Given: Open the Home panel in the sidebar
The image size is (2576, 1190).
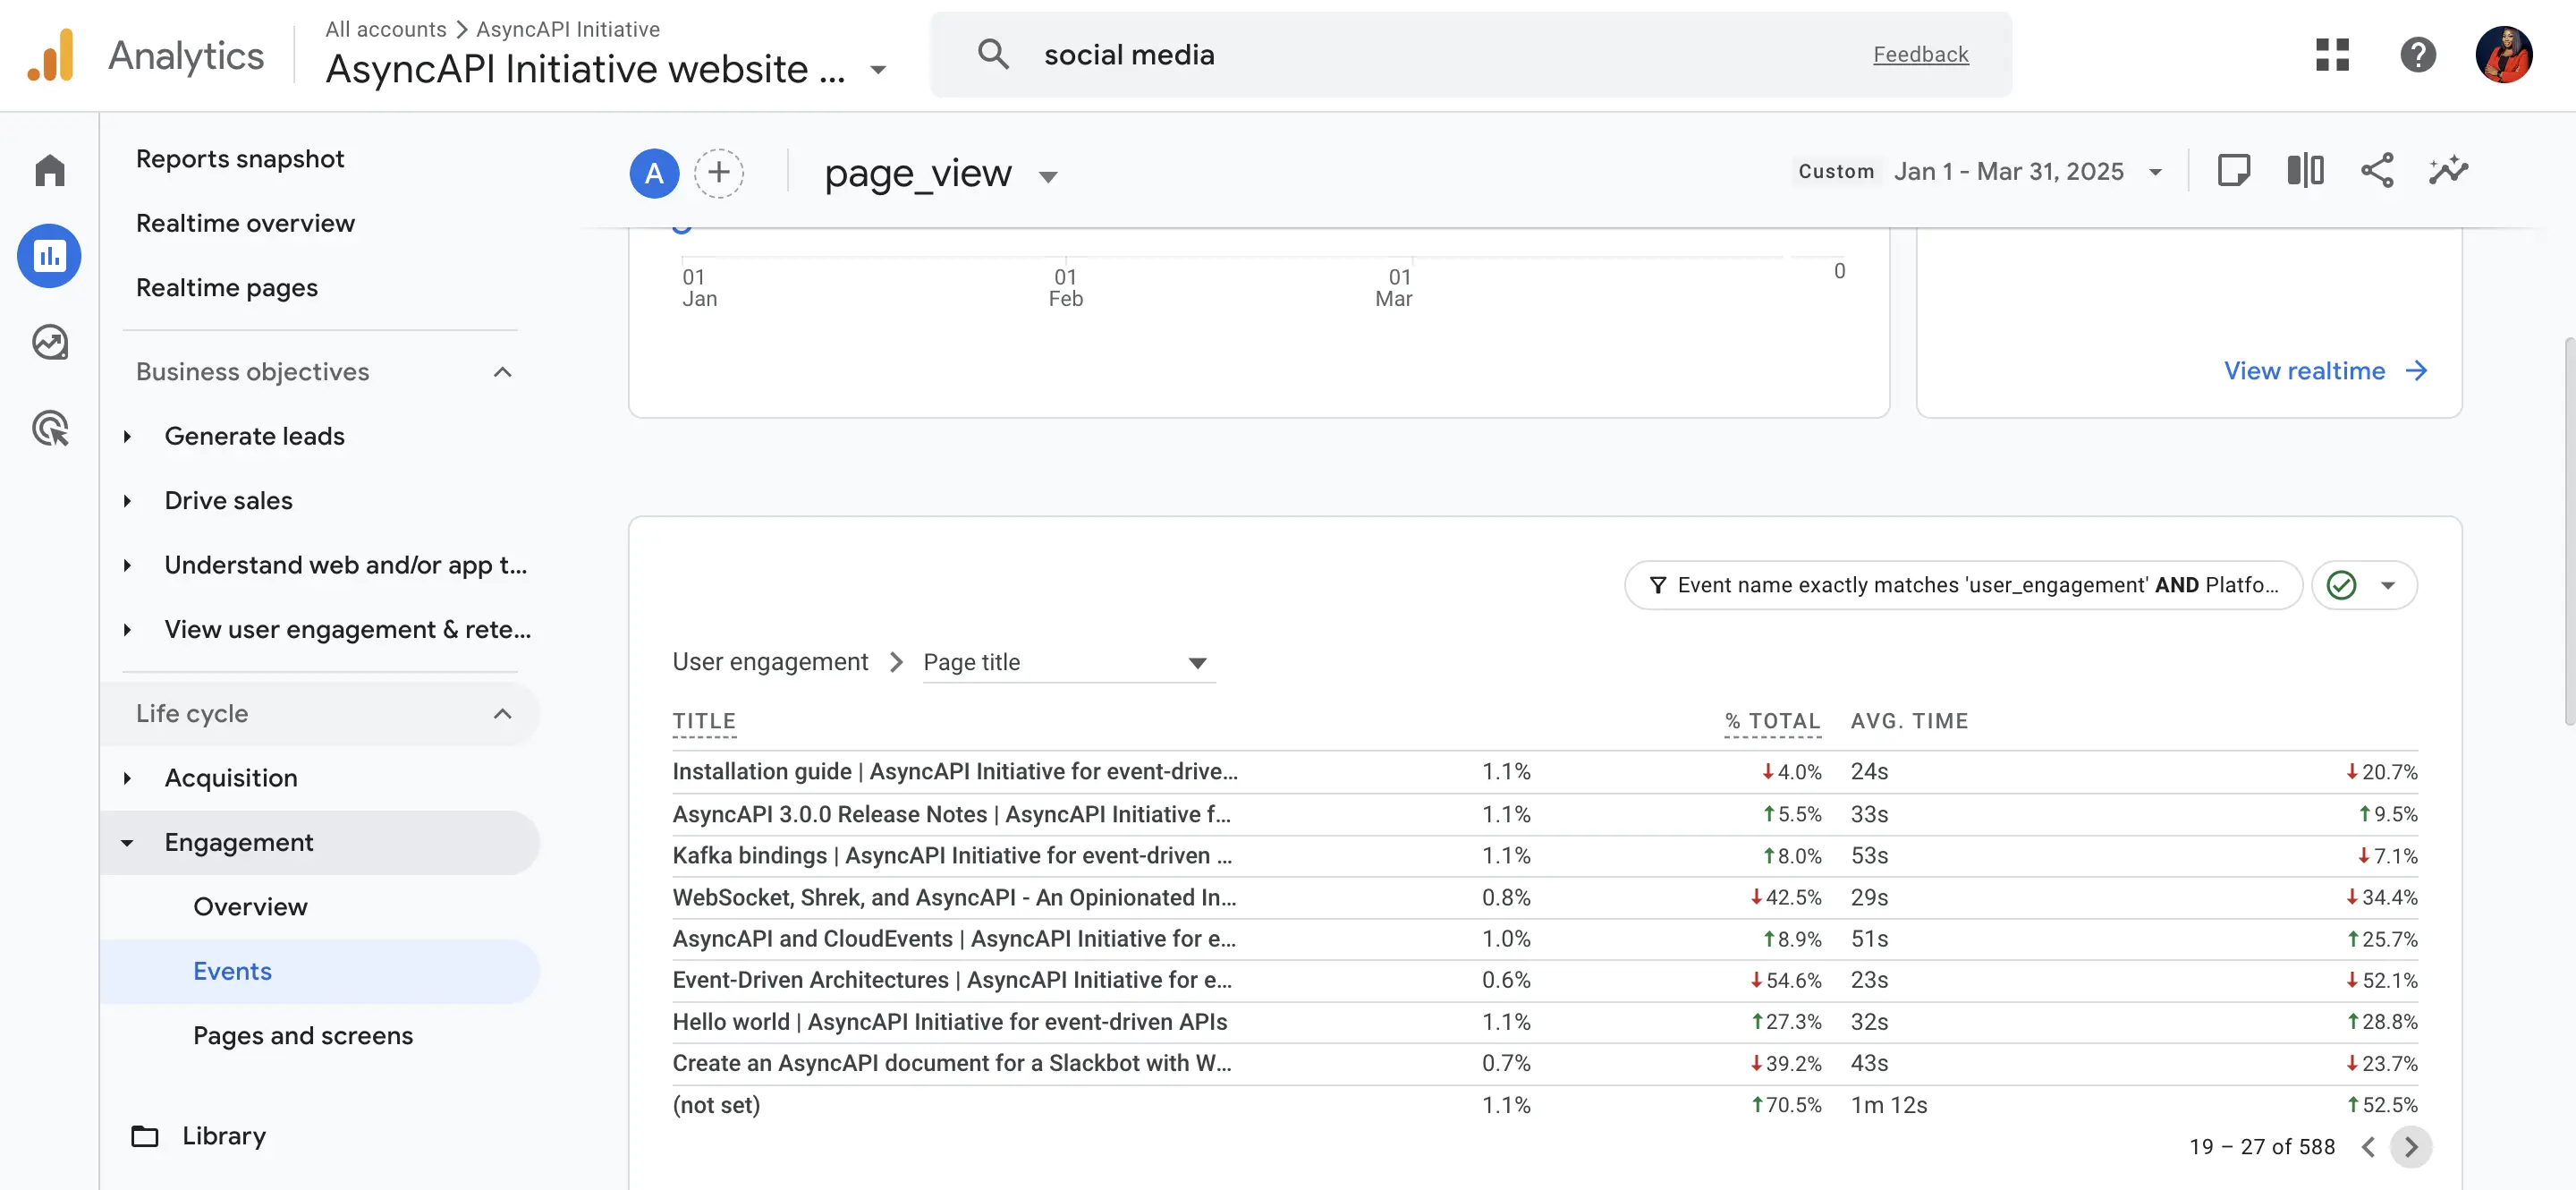Looking at the screenshot, I should coord(49,170).
